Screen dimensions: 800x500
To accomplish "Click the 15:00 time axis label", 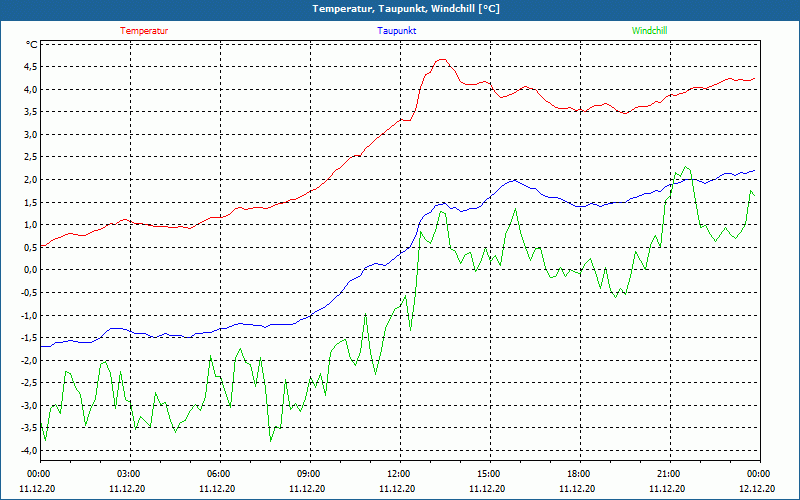I will pyautogui.click(x=488, y=474).
